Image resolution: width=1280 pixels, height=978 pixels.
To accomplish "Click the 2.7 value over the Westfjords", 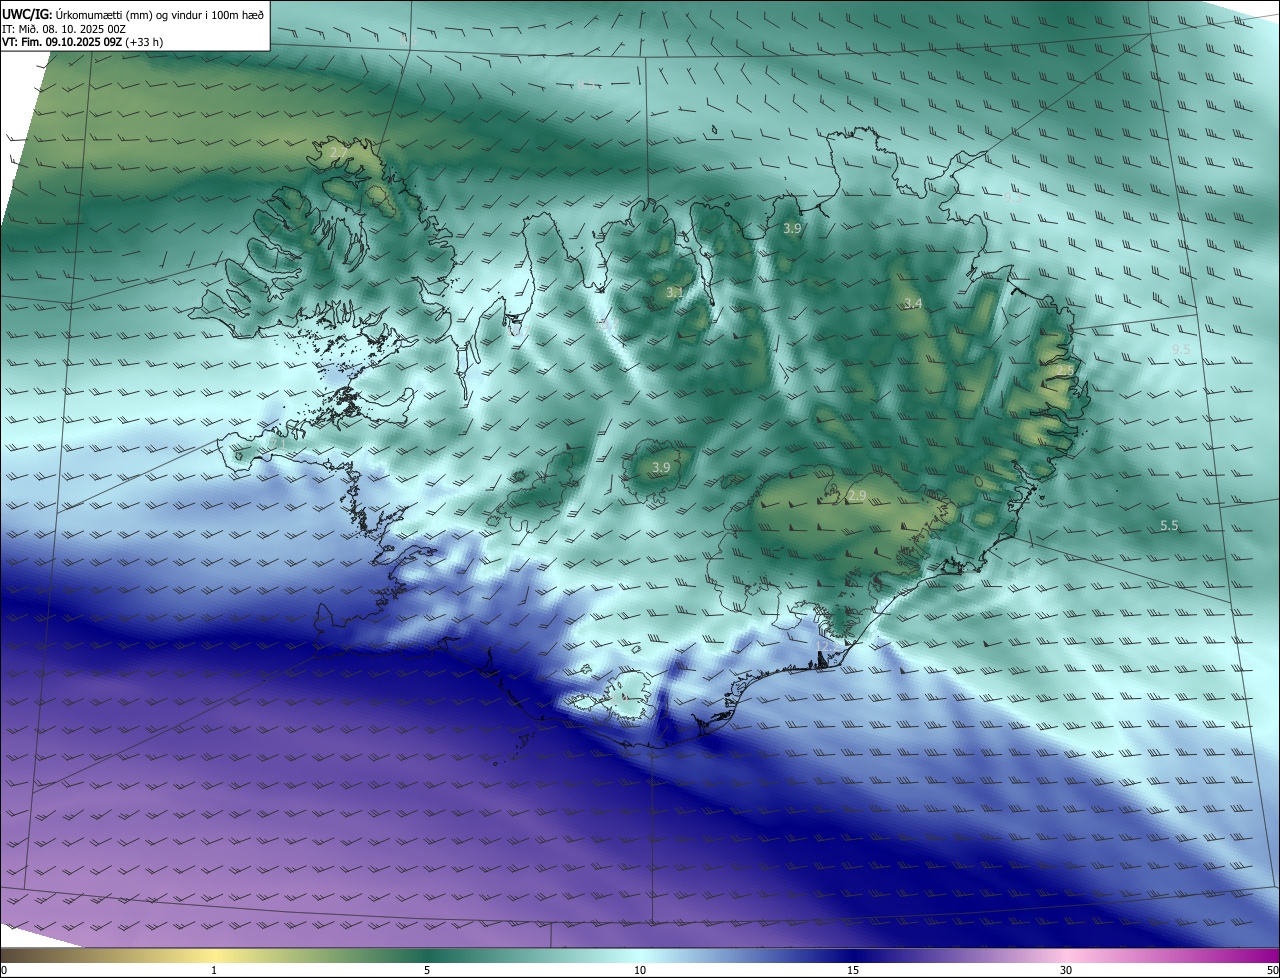I will pyautogui.click(x=339, y=153).
